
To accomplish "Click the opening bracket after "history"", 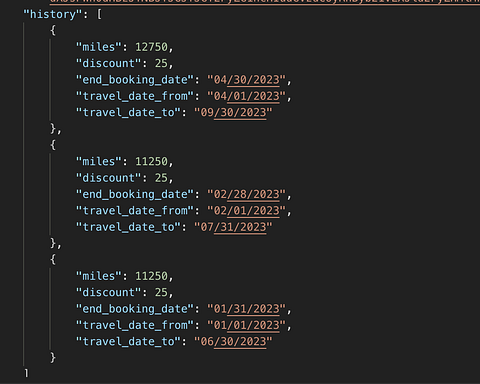I will point(99,15).
